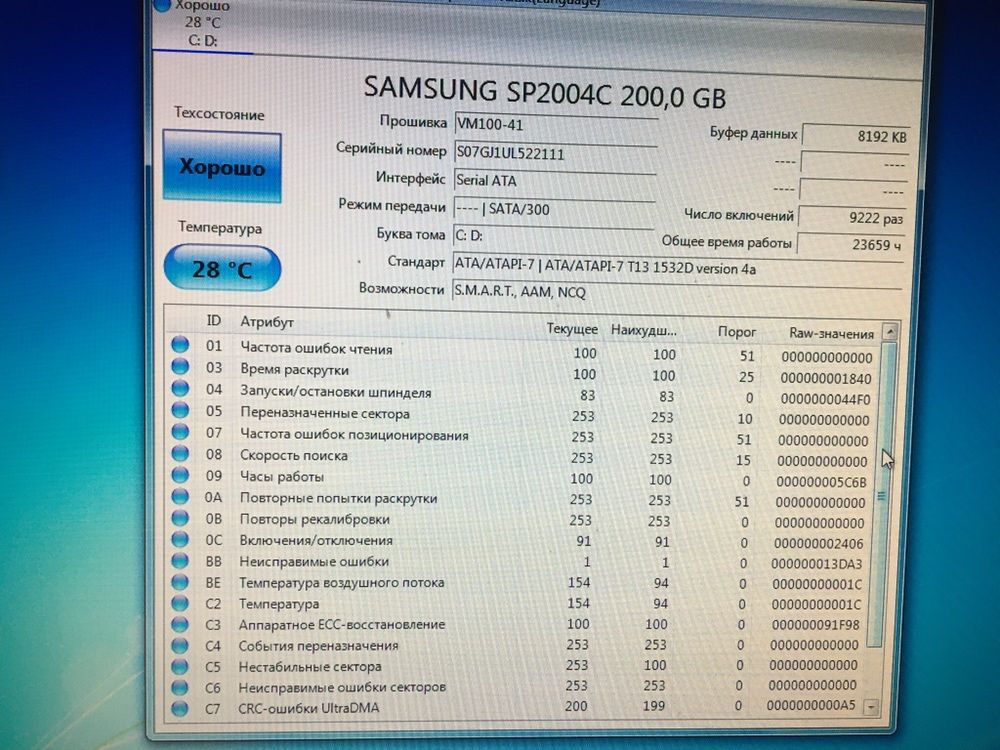Image resolution: width=1000 pixels, height=750 pixels.
Task: Click the ID column header
Action: [x=214, y=320]
